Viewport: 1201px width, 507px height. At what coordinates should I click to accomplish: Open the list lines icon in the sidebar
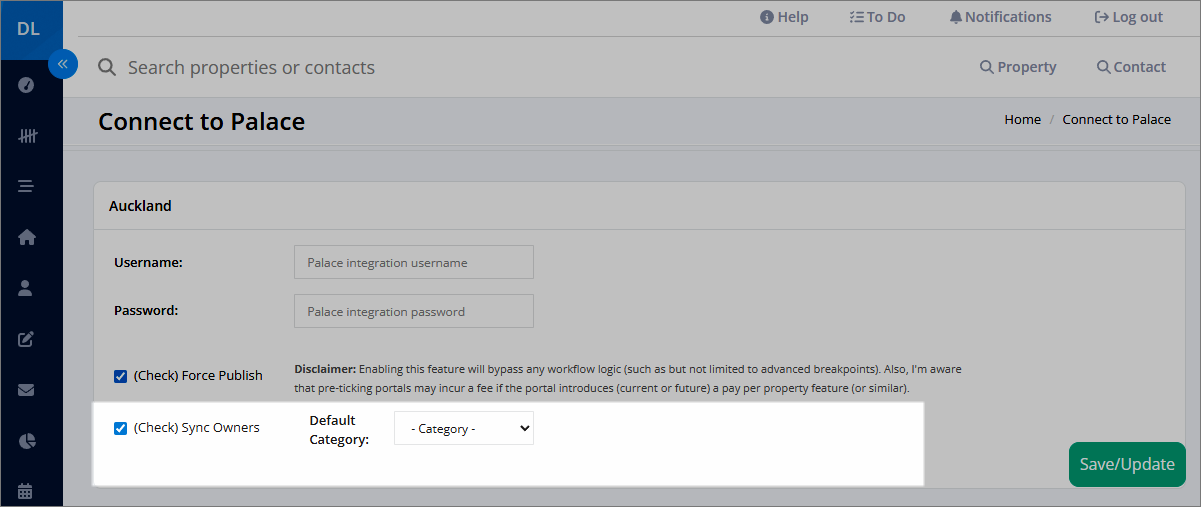click(27, 186)
